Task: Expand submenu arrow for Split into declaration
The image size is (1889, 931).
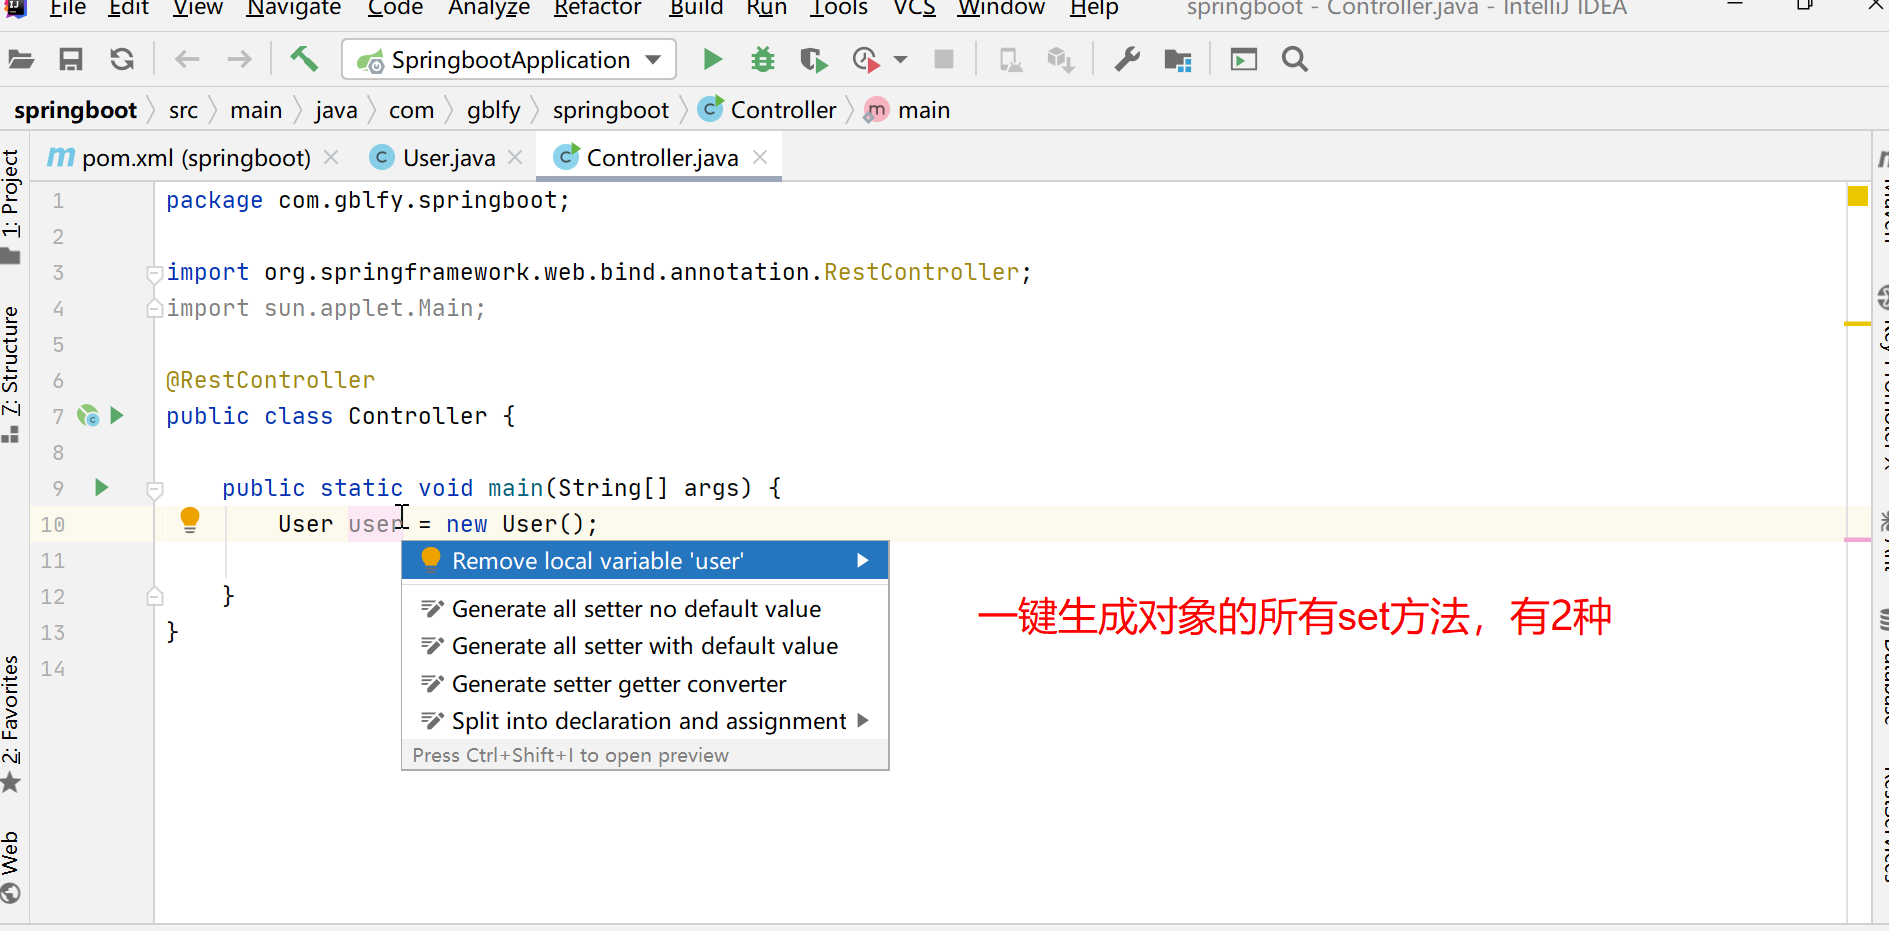Action: 863,721
